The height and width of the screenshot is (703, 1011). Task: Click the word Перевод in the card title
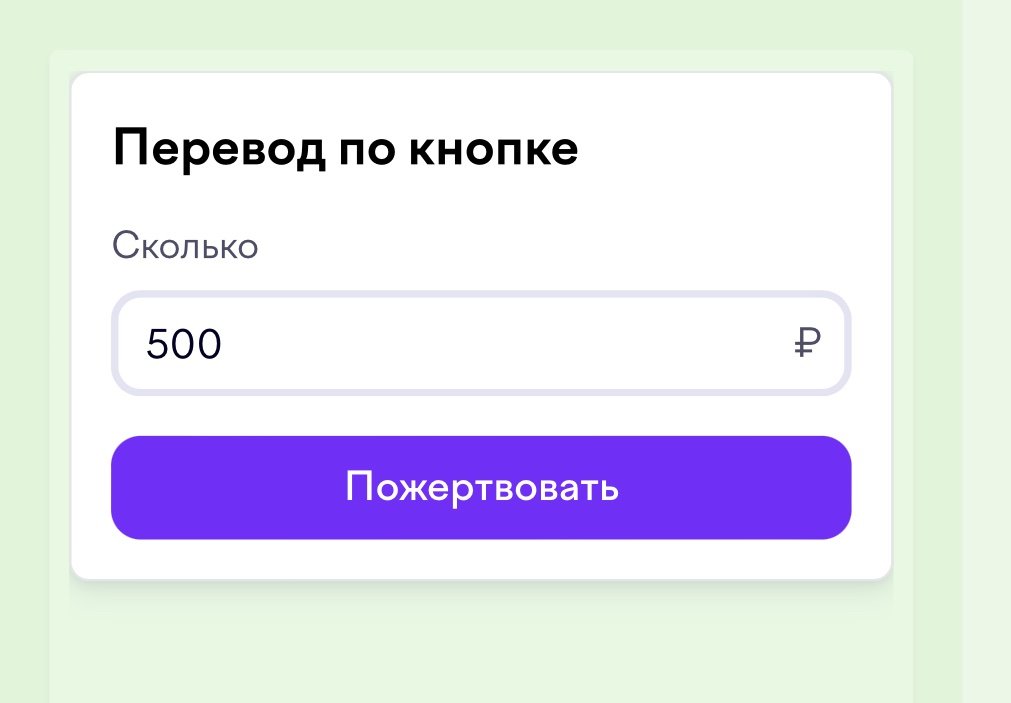(219, 149)
